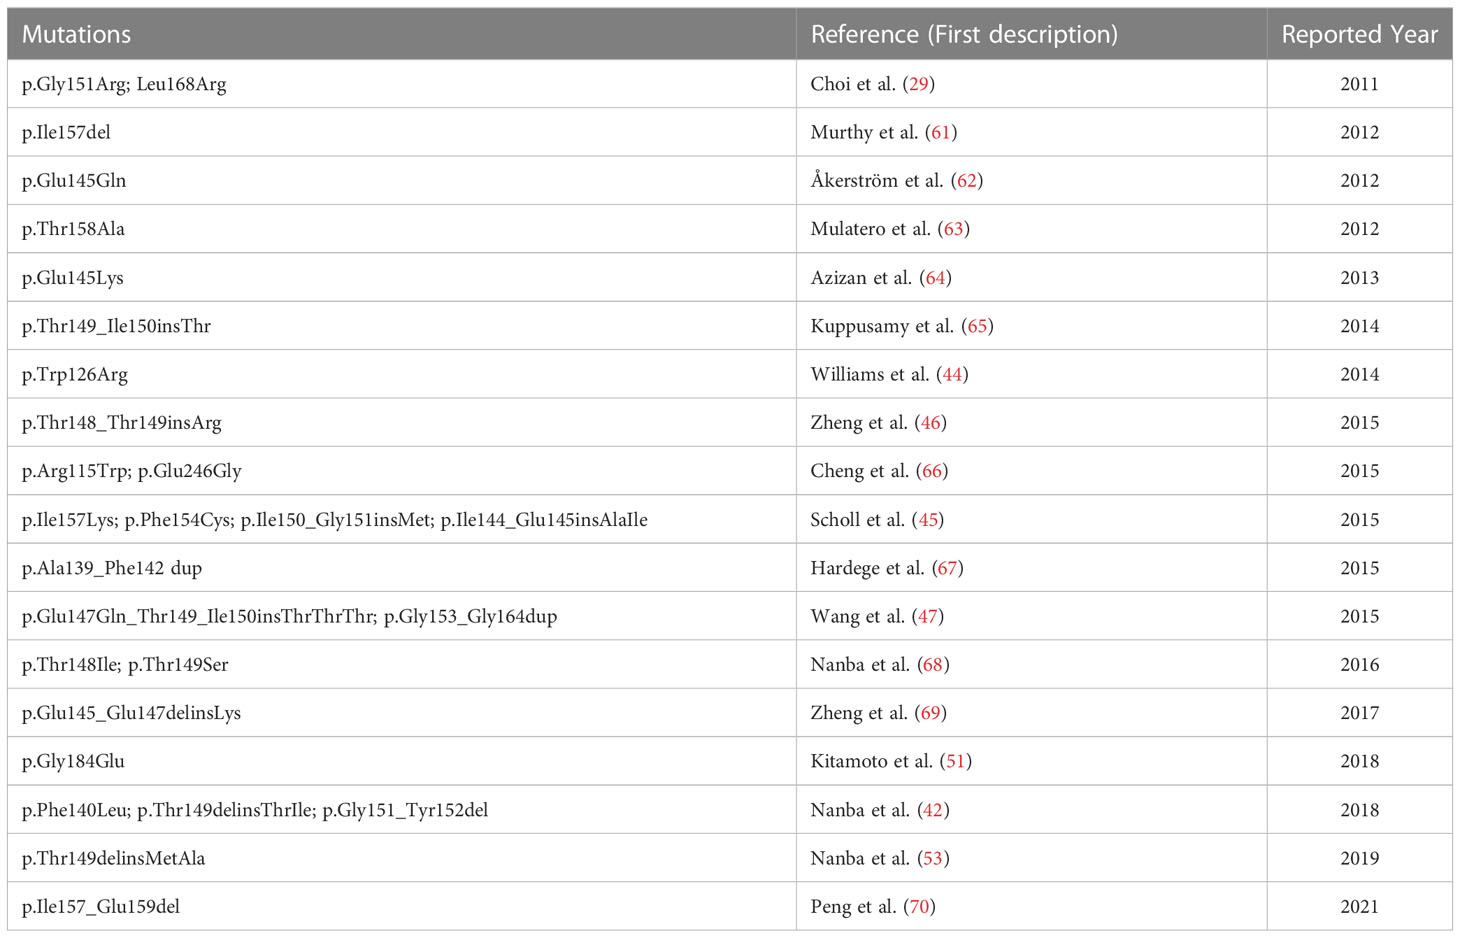1460x938 pixels.
Task: Click year 2015 in the Scholl row
Action: (x=1360, y=520)
